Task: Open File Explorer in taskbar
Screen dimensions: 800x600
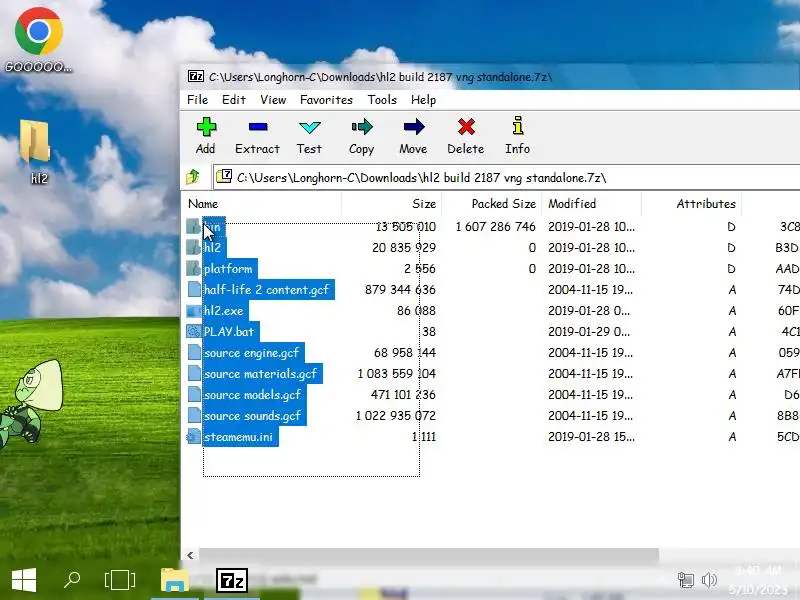Action: 175,580
